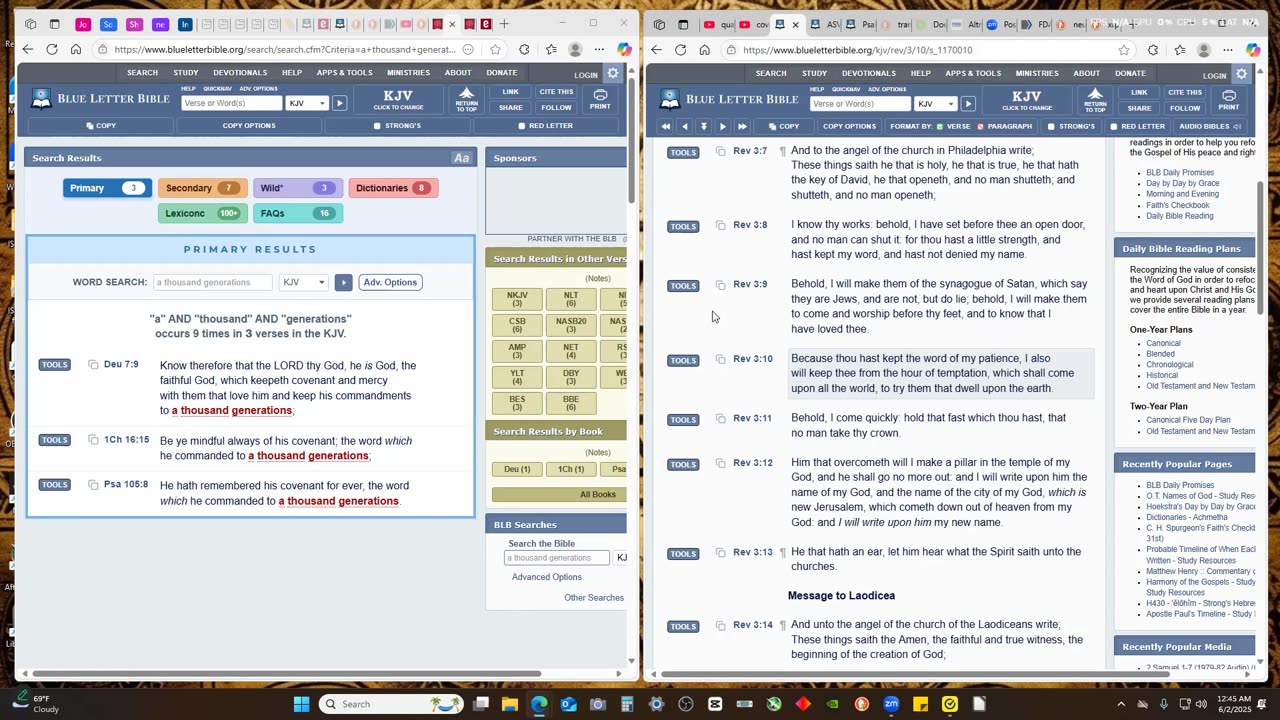1280x720 pixels.
Task: Click Return to Top in left window
Action: point(467,99)
